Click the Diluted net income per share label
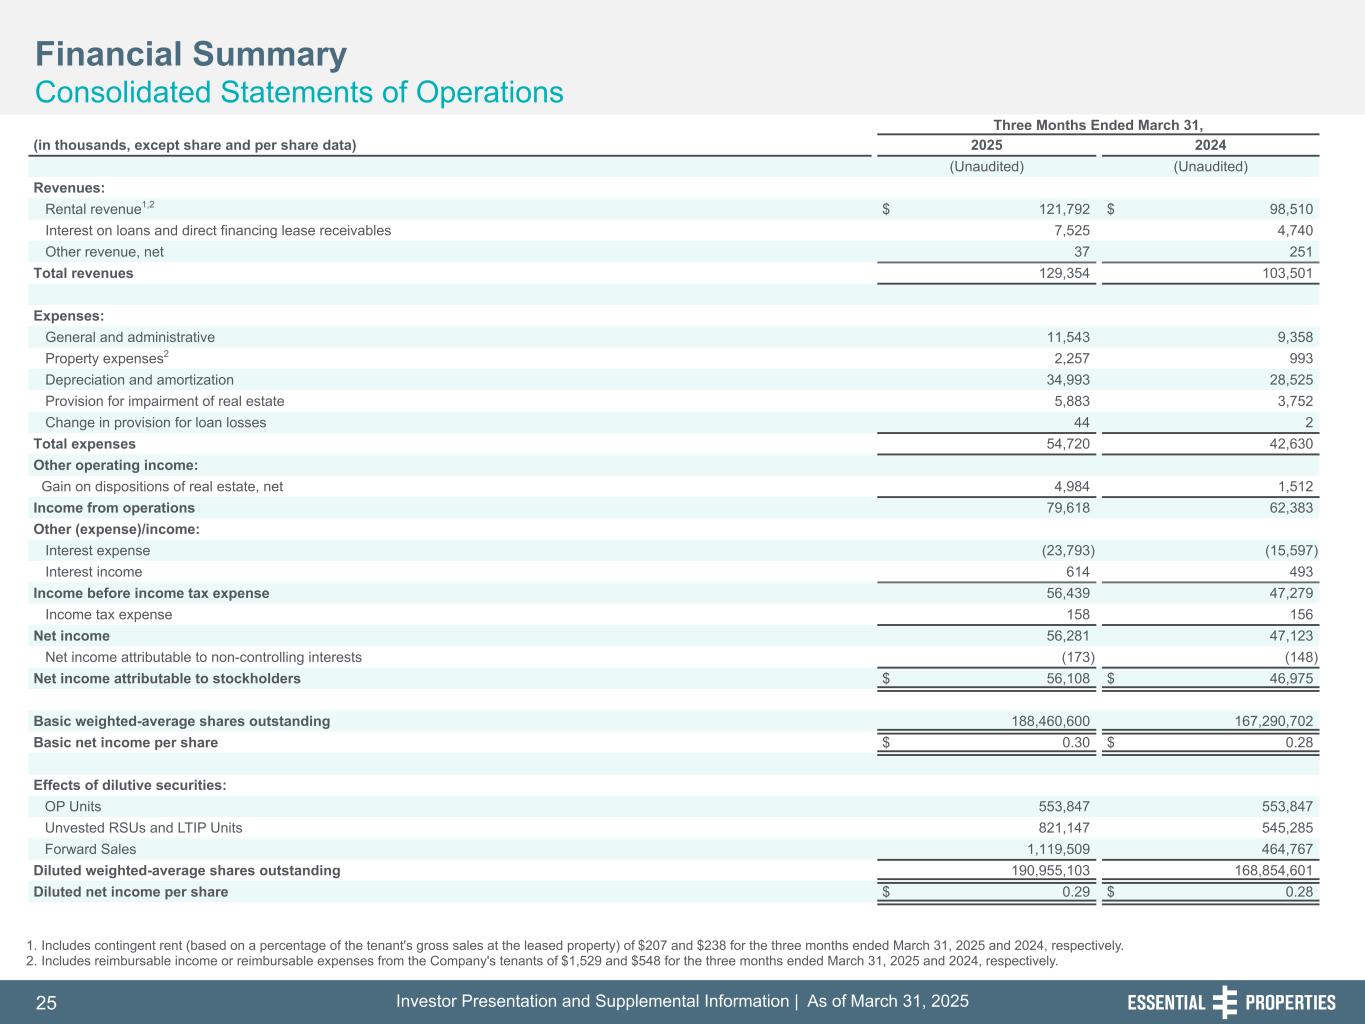 (131, 892)
